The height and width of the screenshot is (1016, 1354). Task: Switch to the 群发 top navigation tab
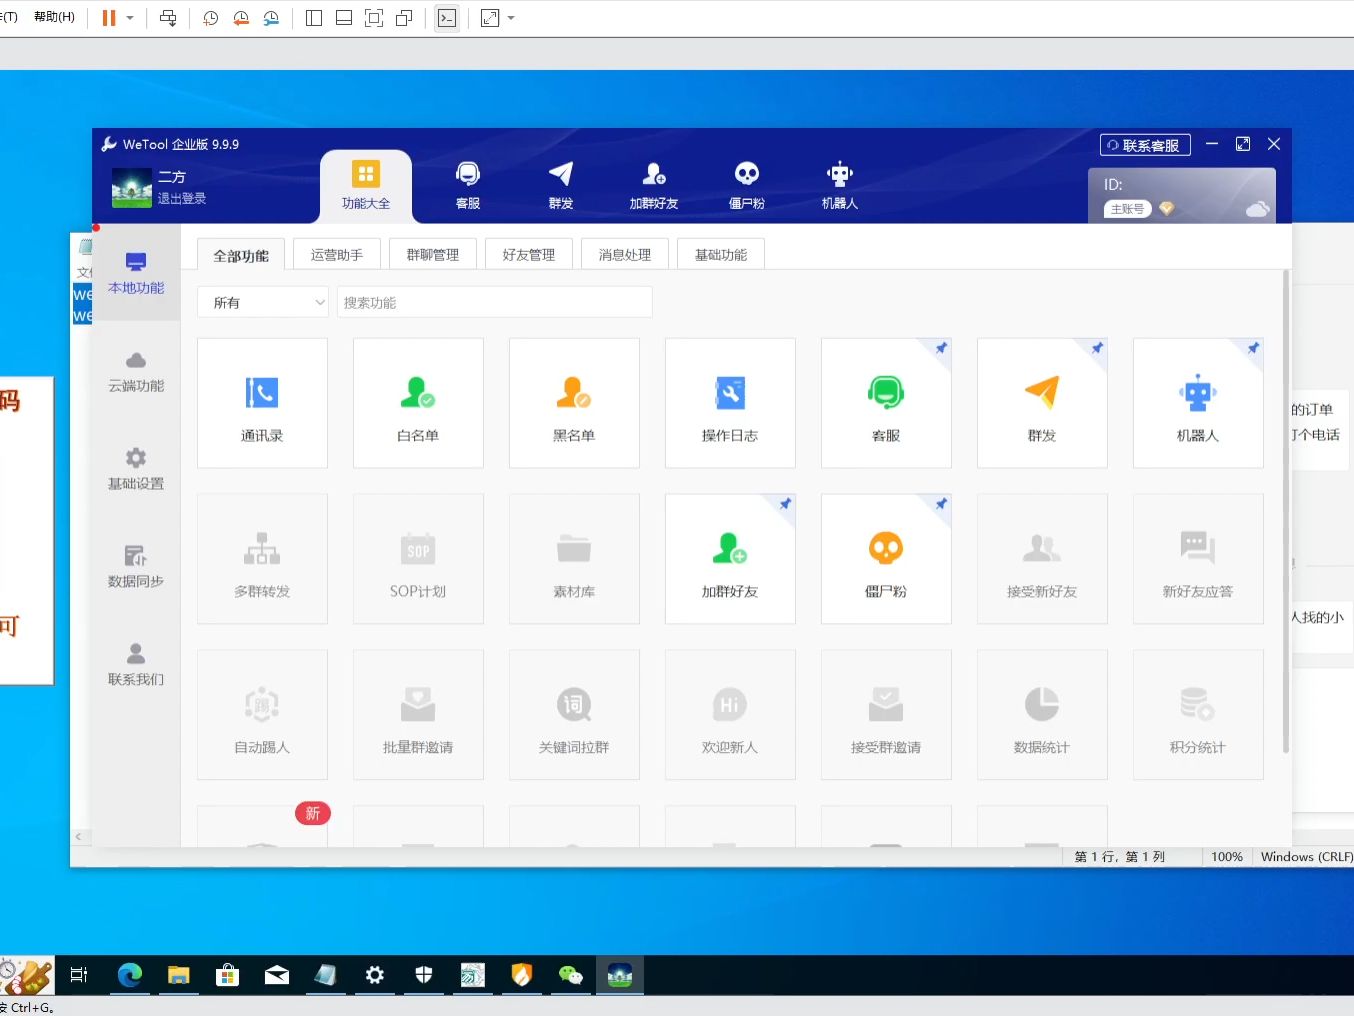point(561,186)
